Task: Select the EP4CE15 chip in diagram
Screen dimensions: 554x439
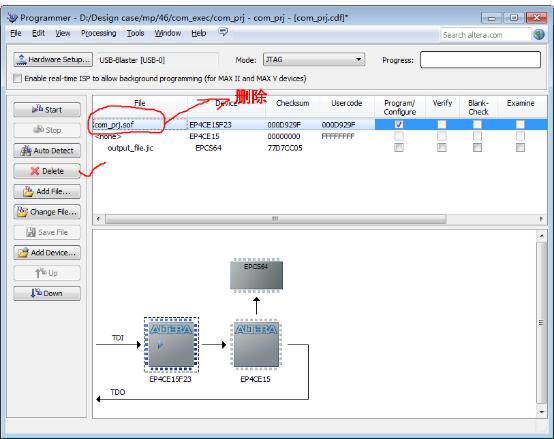Action: coord(256,345)
